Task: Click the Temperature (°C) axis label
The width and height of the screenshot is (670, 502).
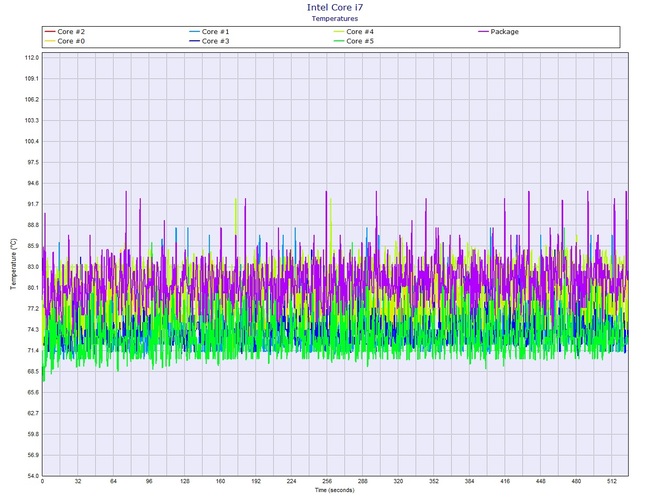Action: pos(14,264)
